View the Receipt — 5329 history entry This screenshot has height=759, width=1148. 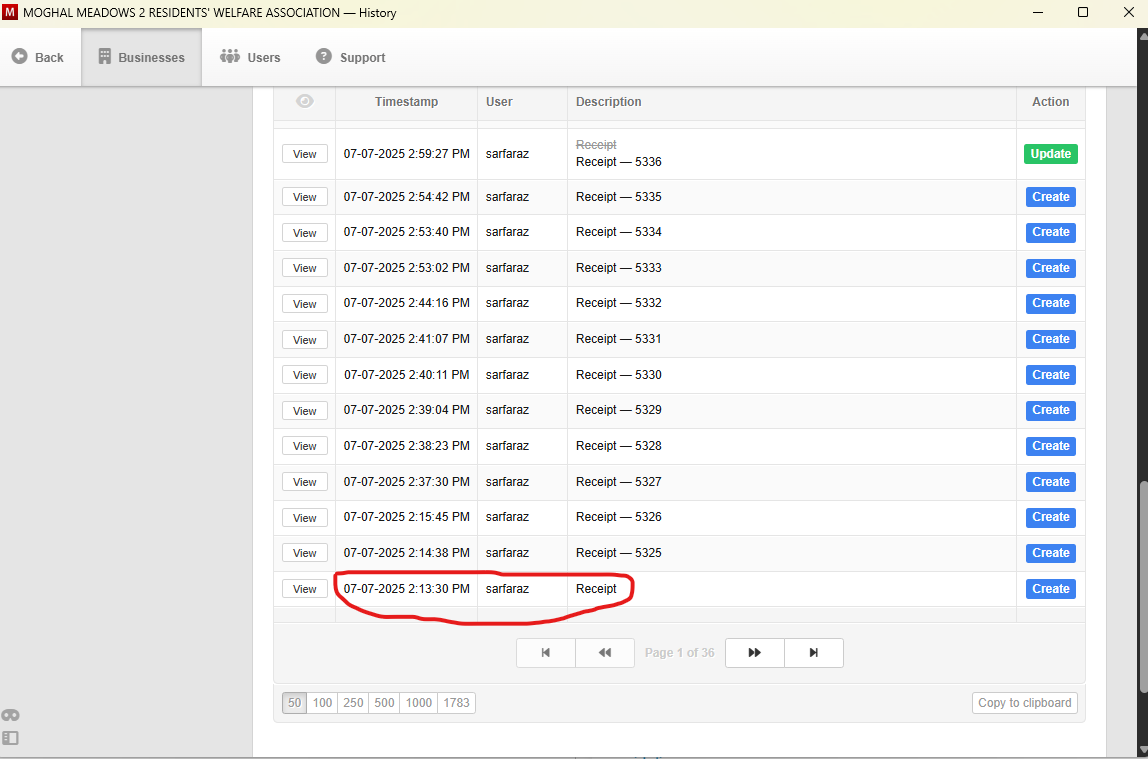pos(305,411)
